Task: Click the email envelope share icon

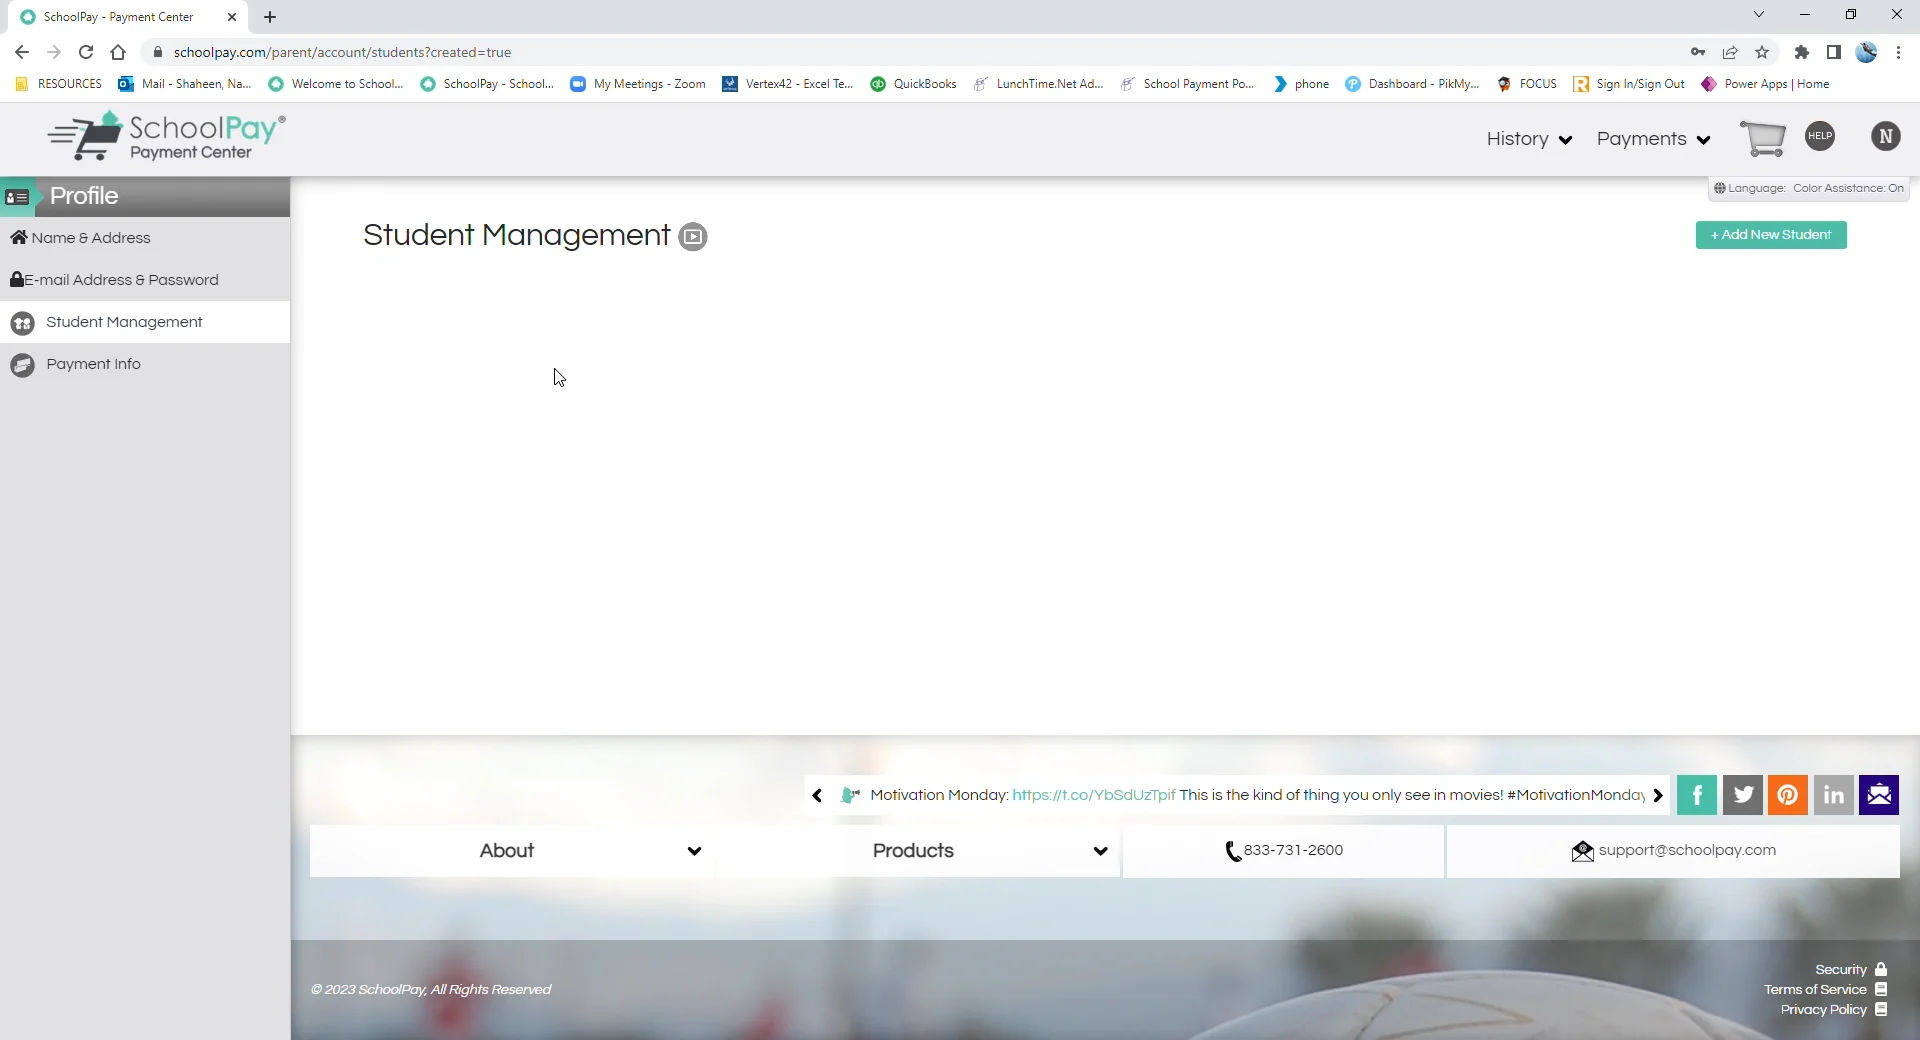Action: pos(1879,795)
